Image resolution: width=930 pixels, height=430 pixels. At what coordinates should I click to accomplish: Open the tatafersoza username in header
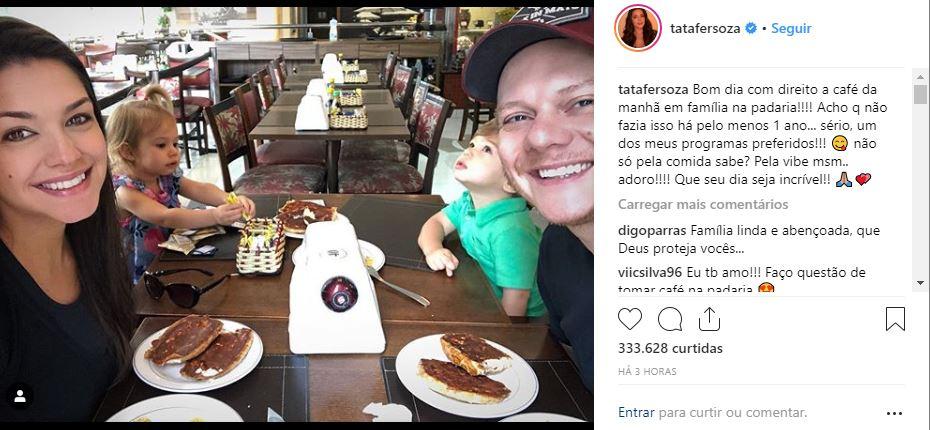pyautogui.click(x=705, y=28)
